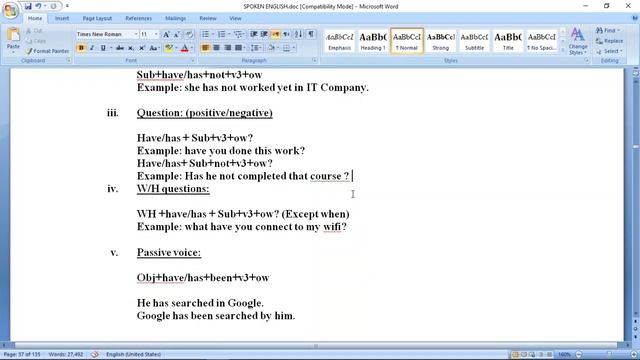640x360 pixels.
Task: Open the Select dropdown in Editing
Action: (609, 51)
